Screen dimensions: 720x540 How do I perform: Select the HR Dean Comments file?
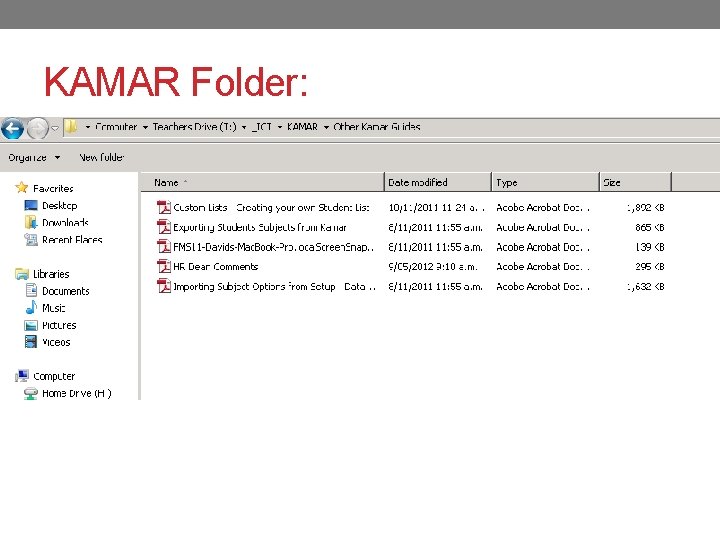point(215,267)
